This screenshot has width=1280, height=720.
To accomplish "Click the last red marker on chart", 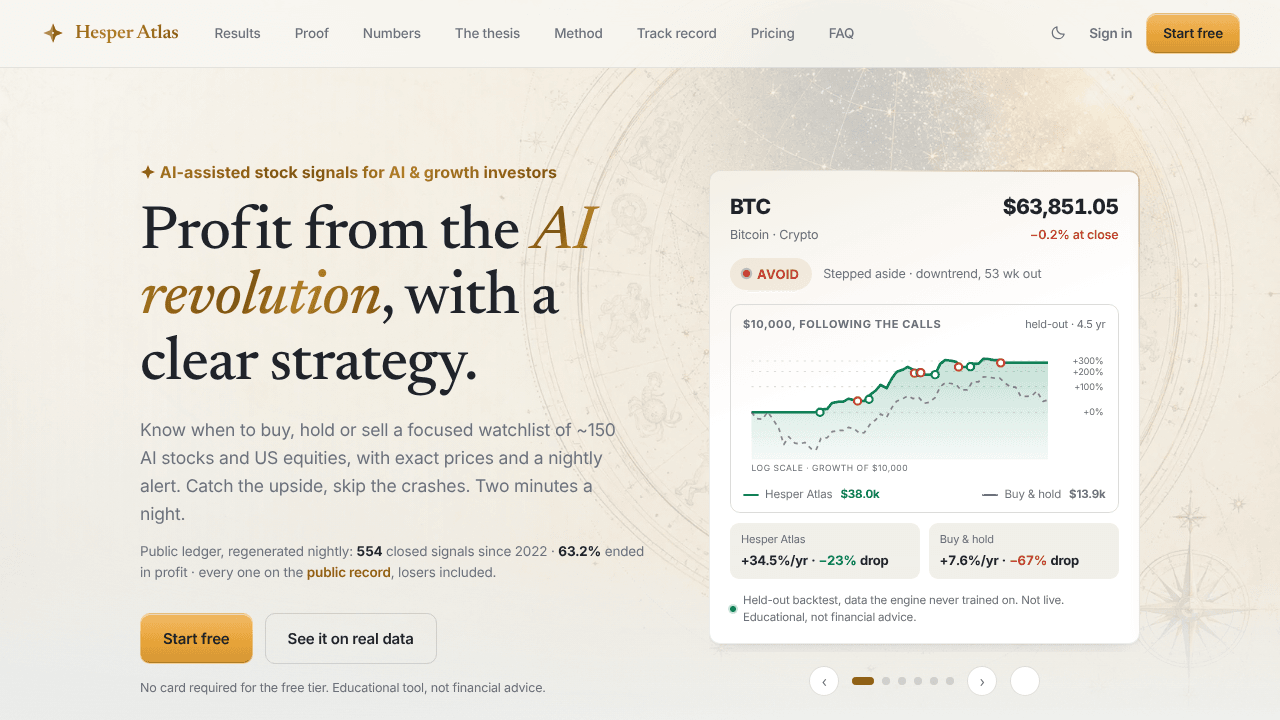I will pos(1000,363).
